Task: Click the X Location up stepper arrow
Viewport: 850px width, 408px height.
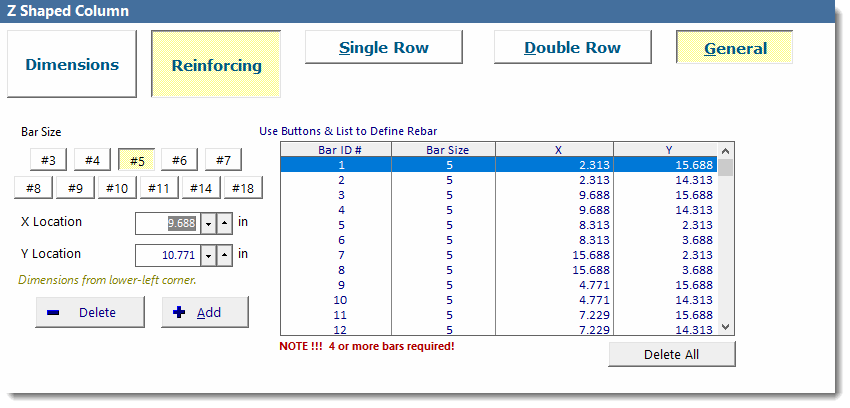Action: pyautogui.click(x=225, y=223)
